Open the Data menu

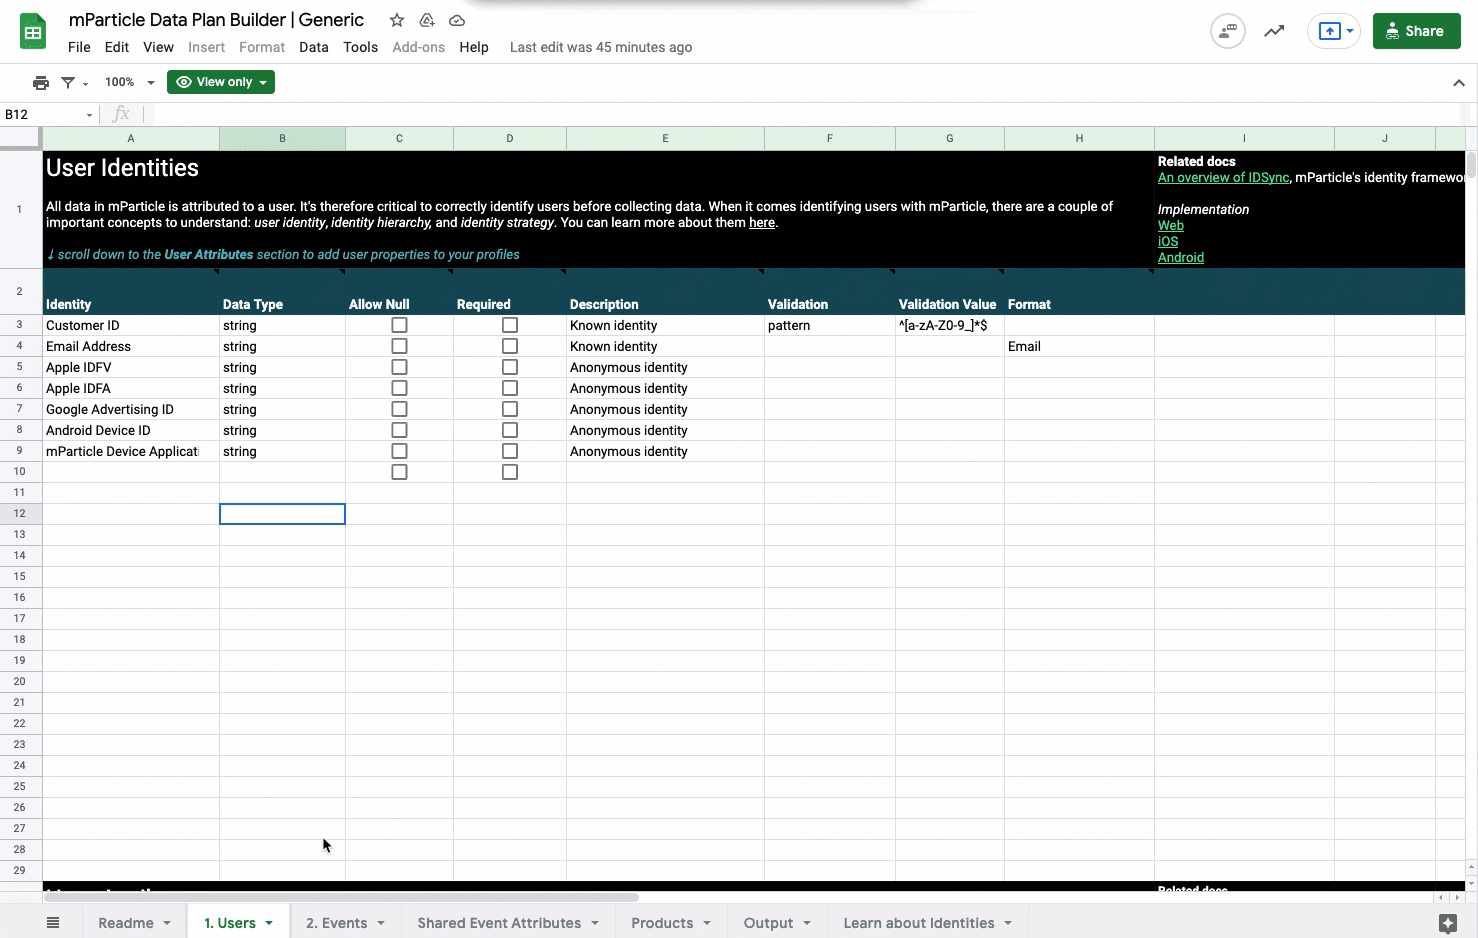pos(314,47)
